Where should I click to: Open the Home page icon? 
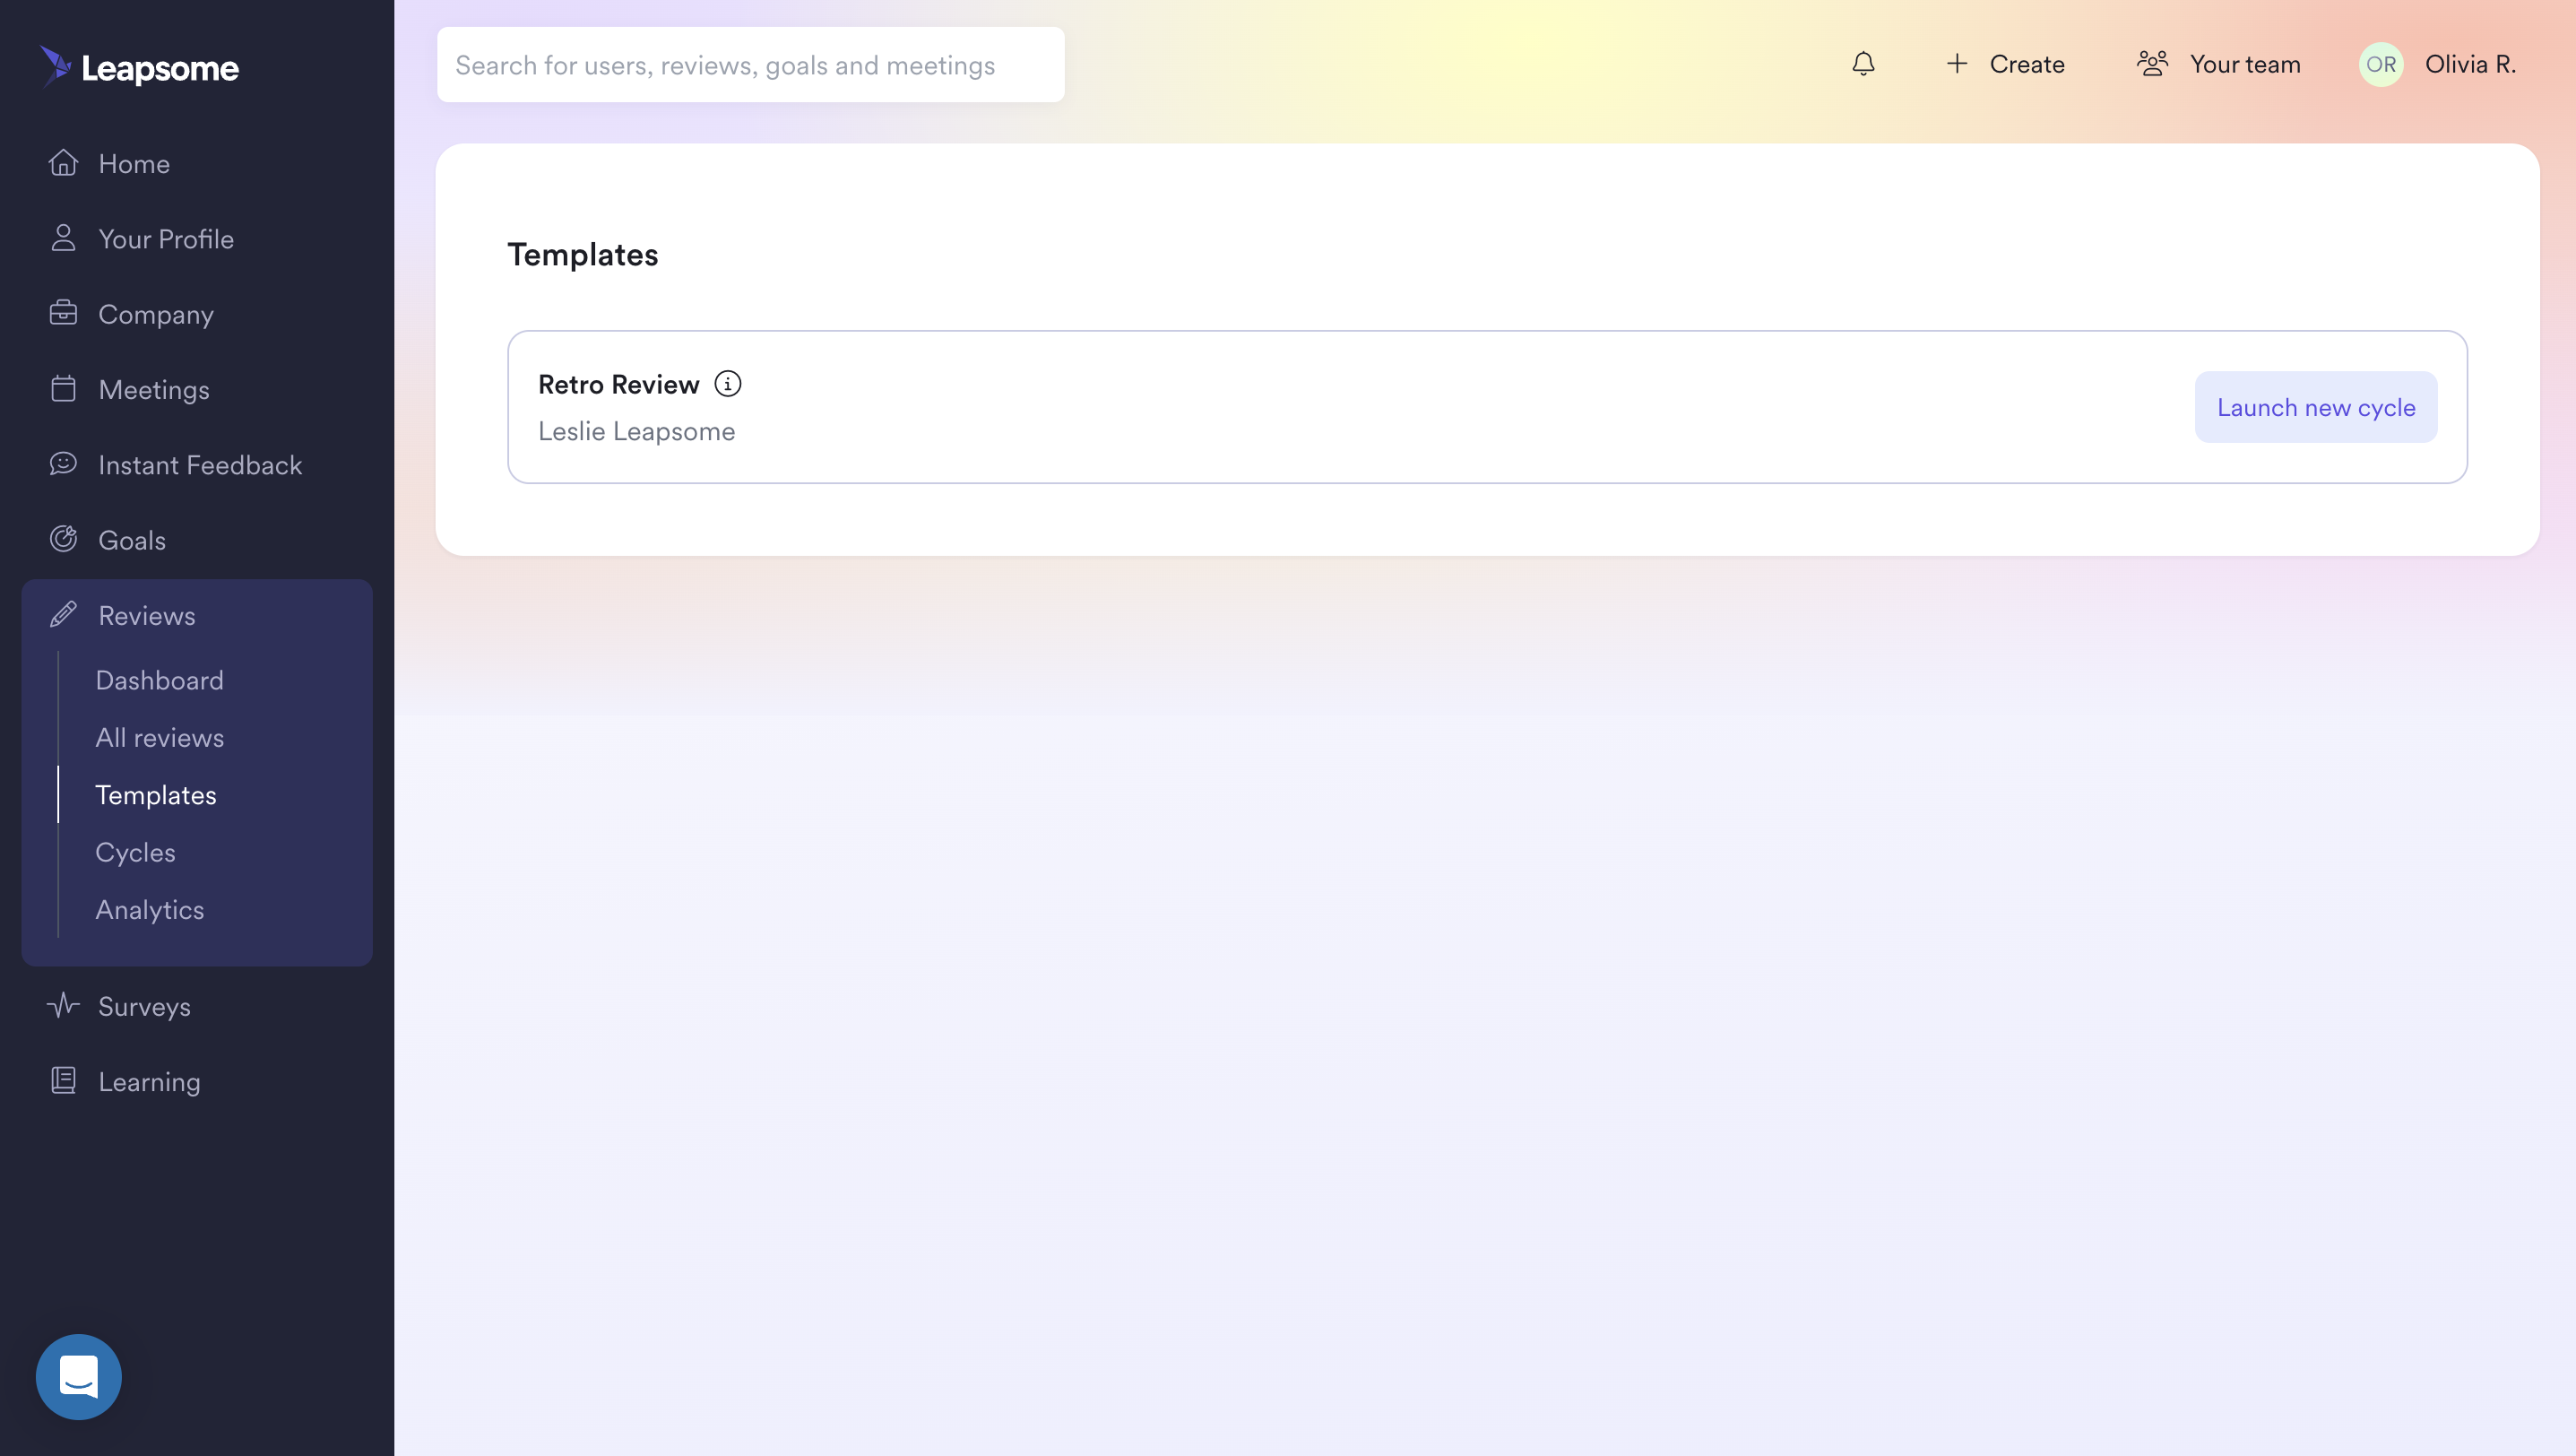pos(63,163)
